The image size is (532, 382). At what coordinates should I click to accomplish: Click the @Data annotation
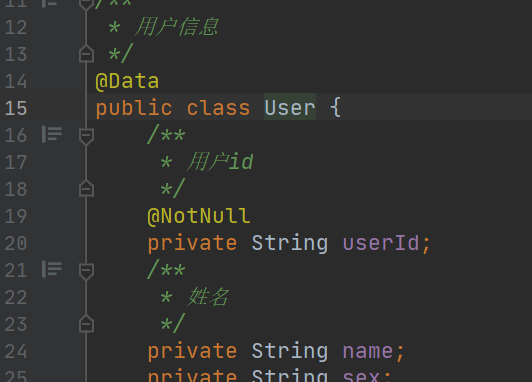(x=127, y=82)
